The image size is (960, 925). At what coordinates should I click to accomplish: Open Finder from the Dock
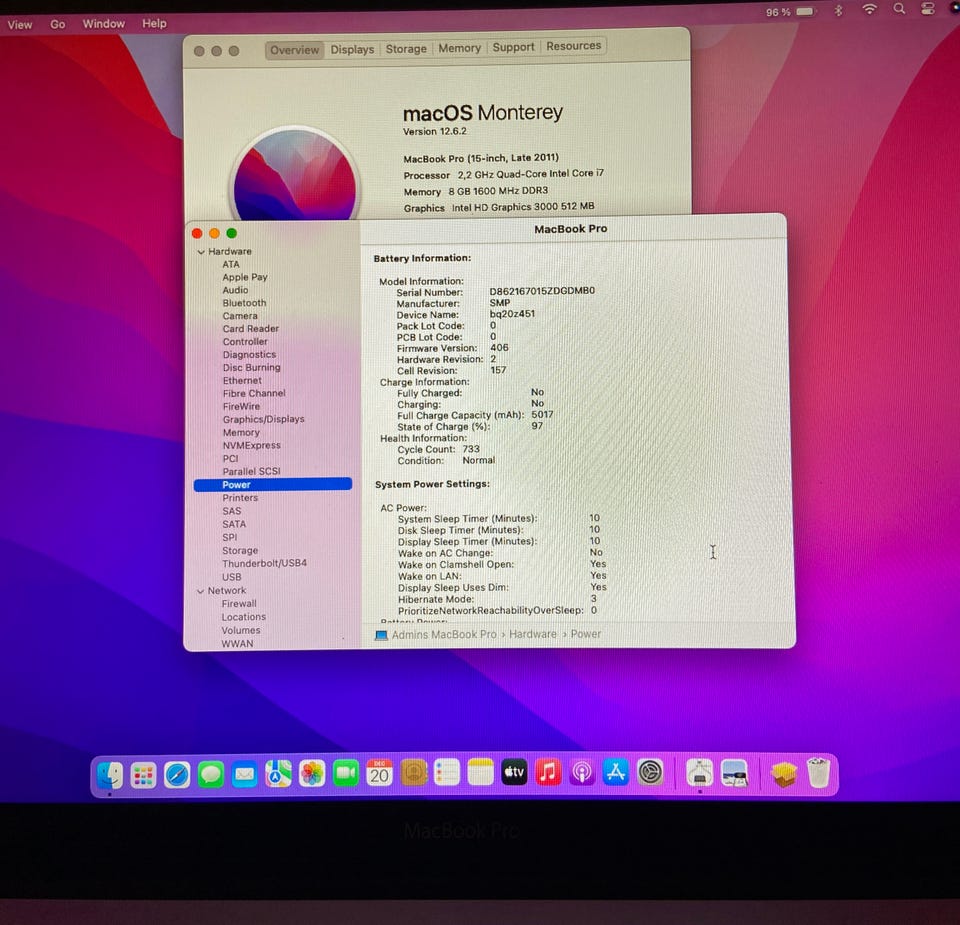coord(110,774)
